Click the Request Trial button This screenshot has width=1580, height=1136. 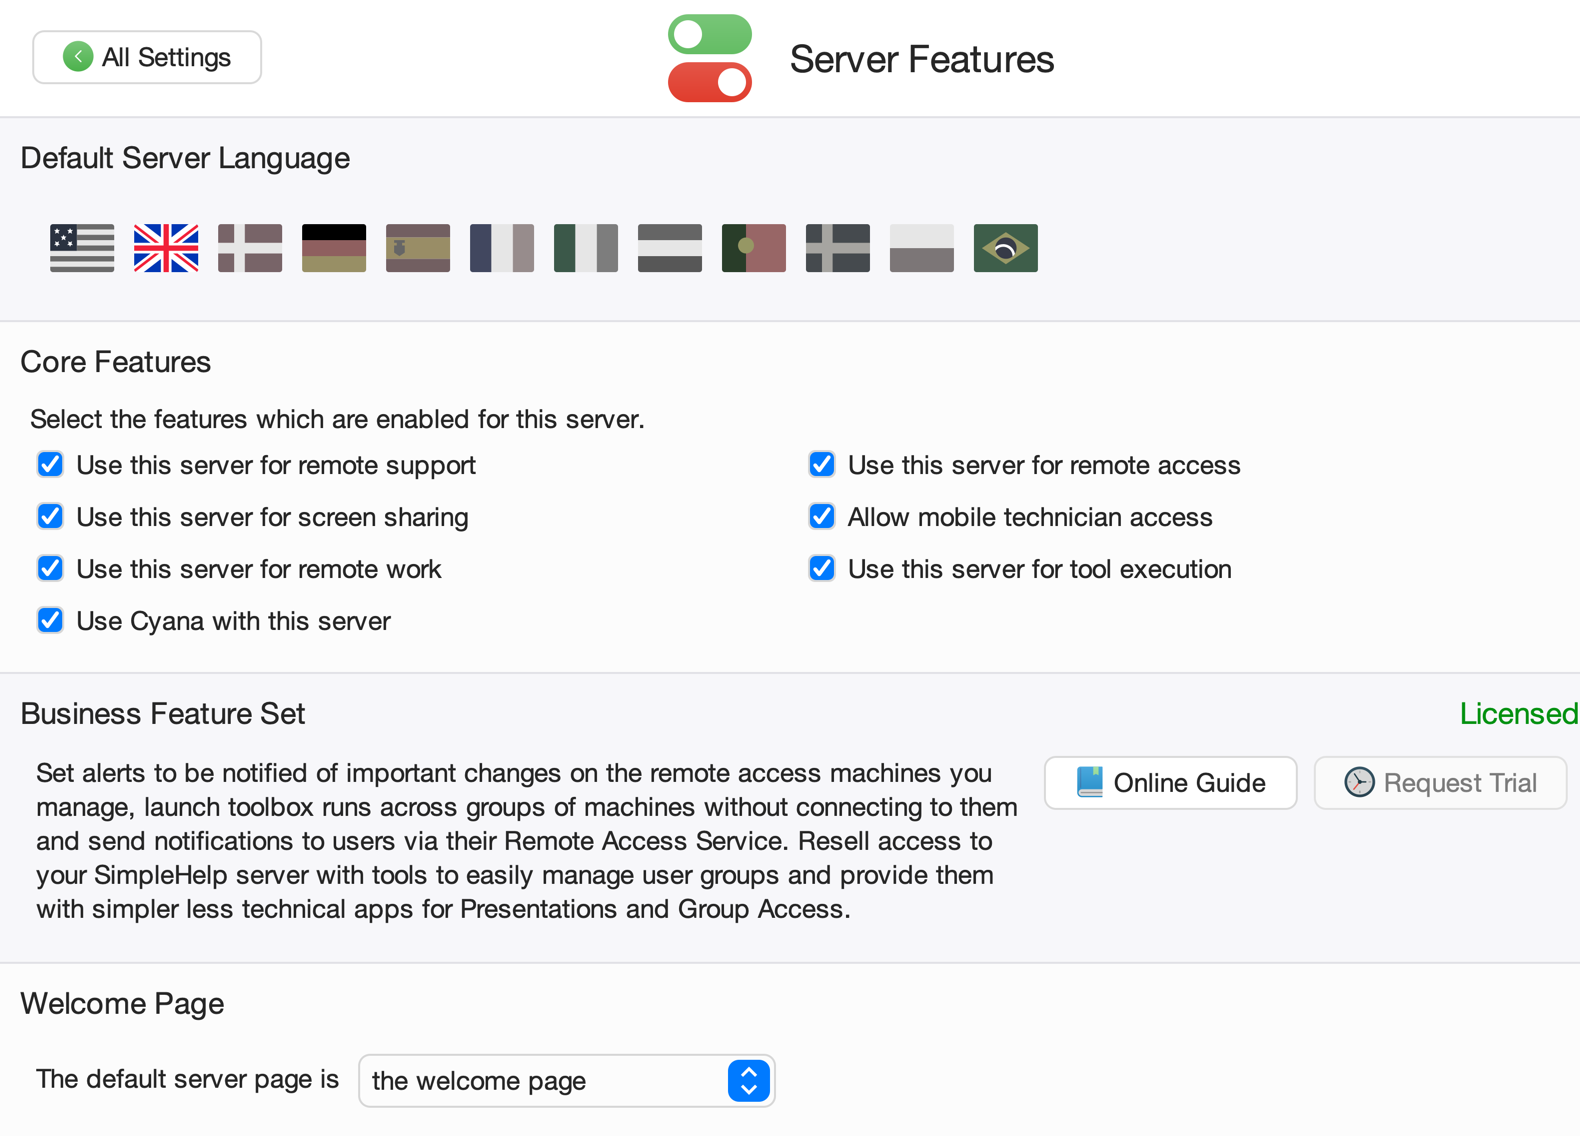click(1440, 783)
